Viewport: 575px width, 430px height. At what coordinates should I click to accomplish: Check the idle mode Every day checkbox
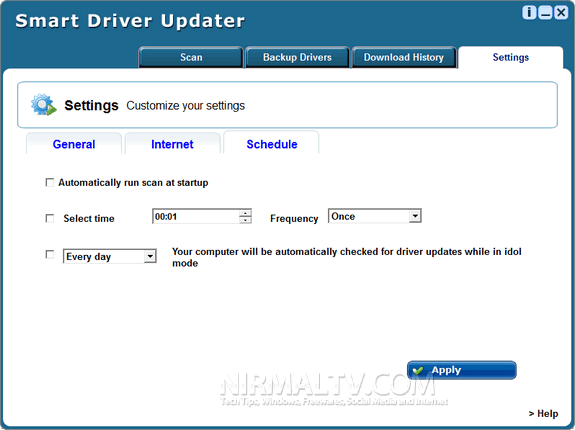(50, 254)
